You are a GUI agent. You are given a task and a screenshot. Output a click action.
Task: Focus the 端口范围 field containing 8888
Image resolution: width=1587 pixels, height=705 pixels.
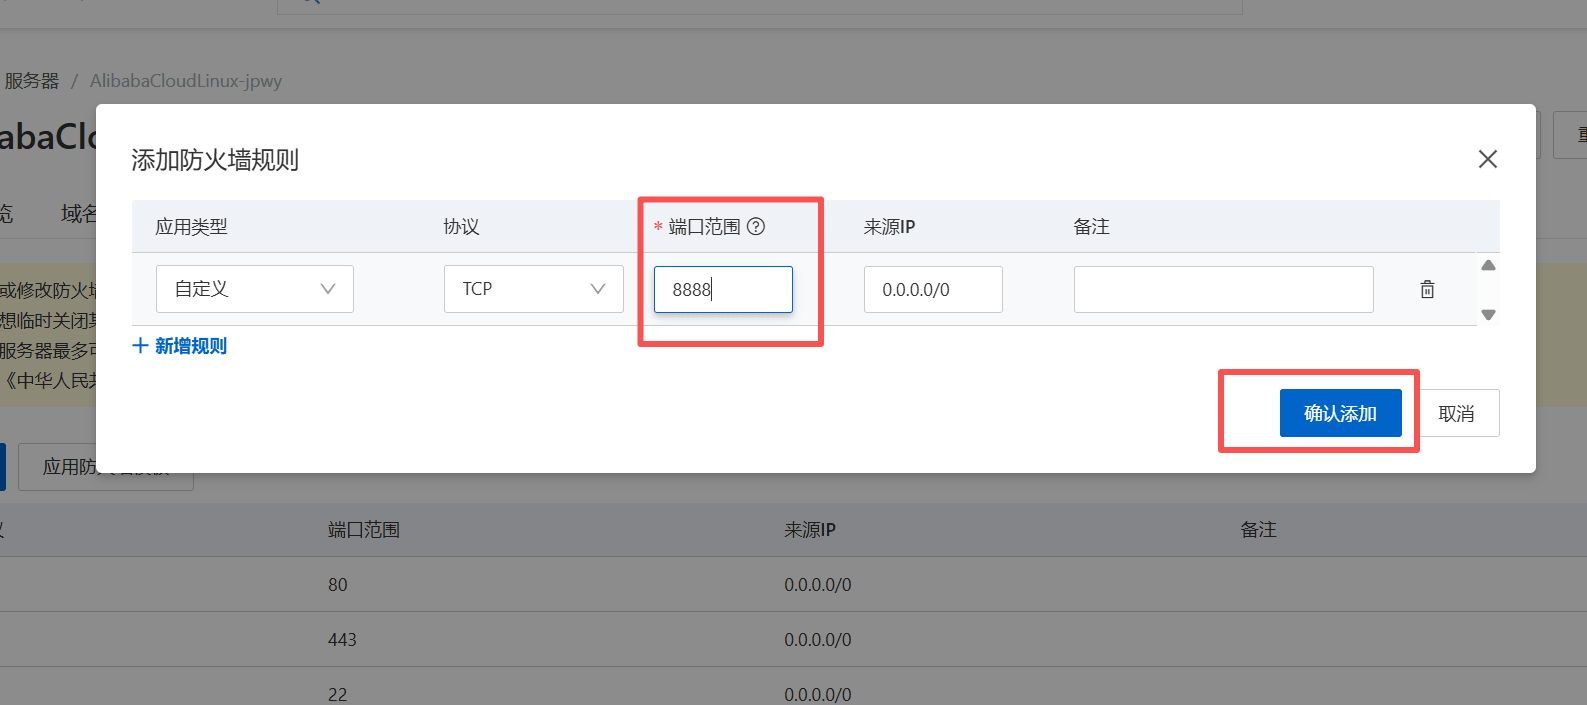(722, 289)
